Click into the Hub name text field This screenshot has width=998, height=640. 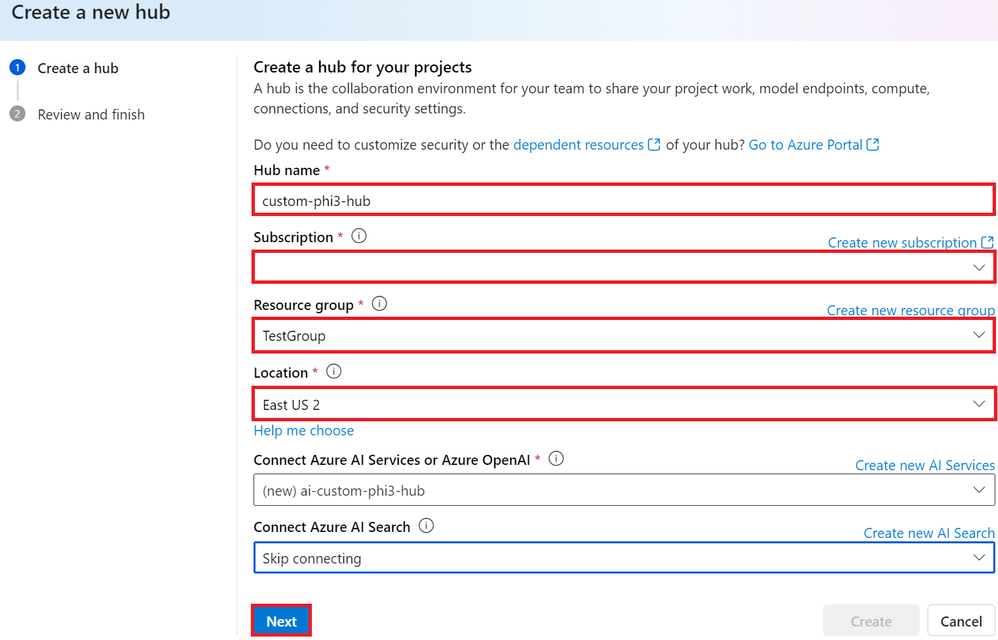[623, 200]
